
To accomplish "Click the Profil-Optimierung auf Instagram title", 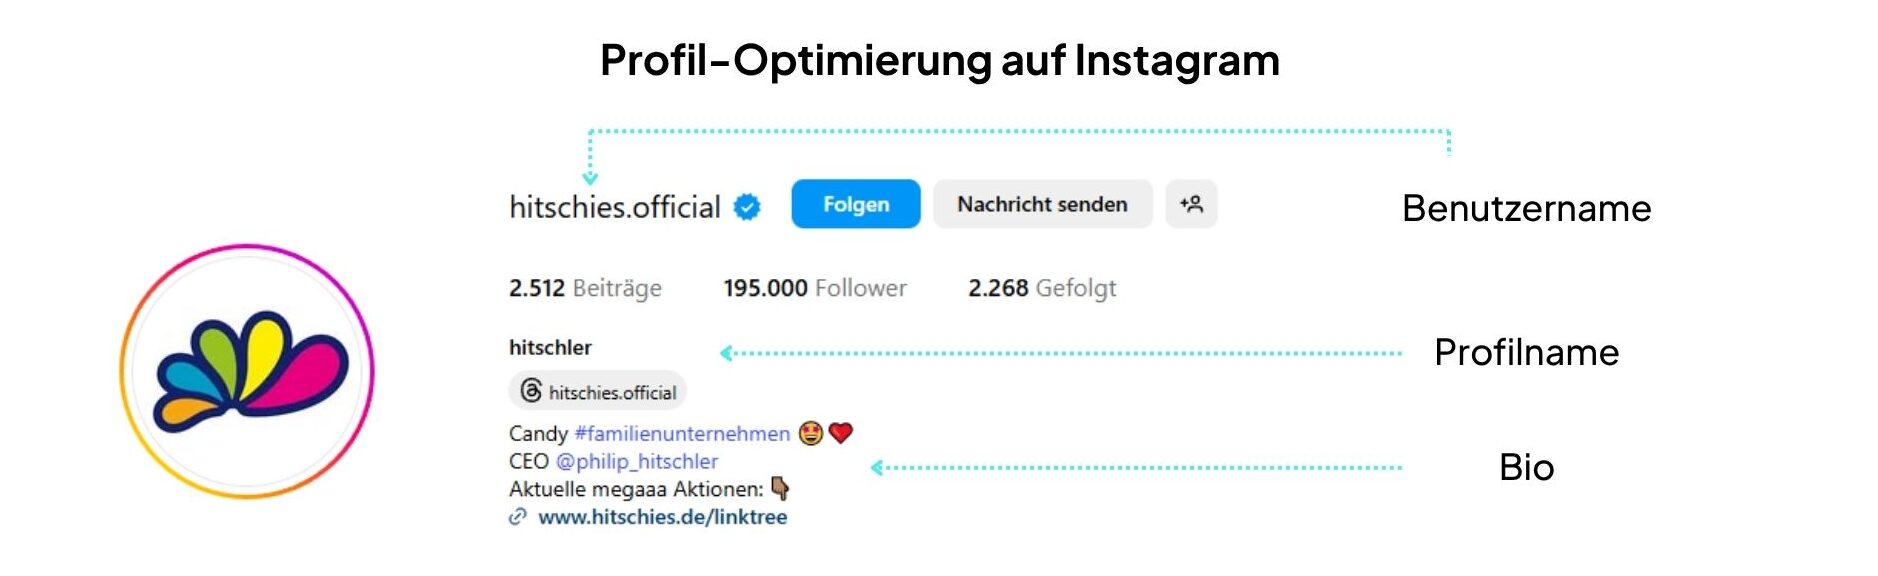I will point(940,60).
